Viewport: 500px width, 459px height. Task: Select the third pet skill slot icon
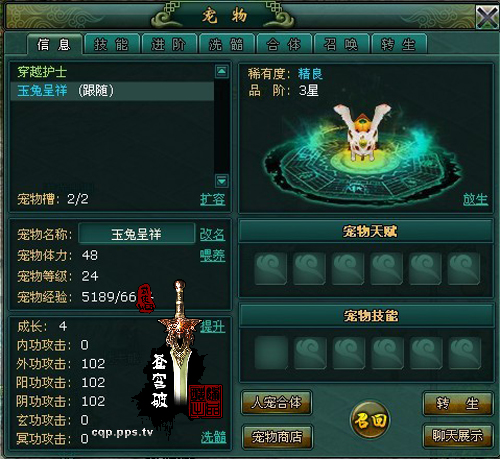(x=349, y=352)
